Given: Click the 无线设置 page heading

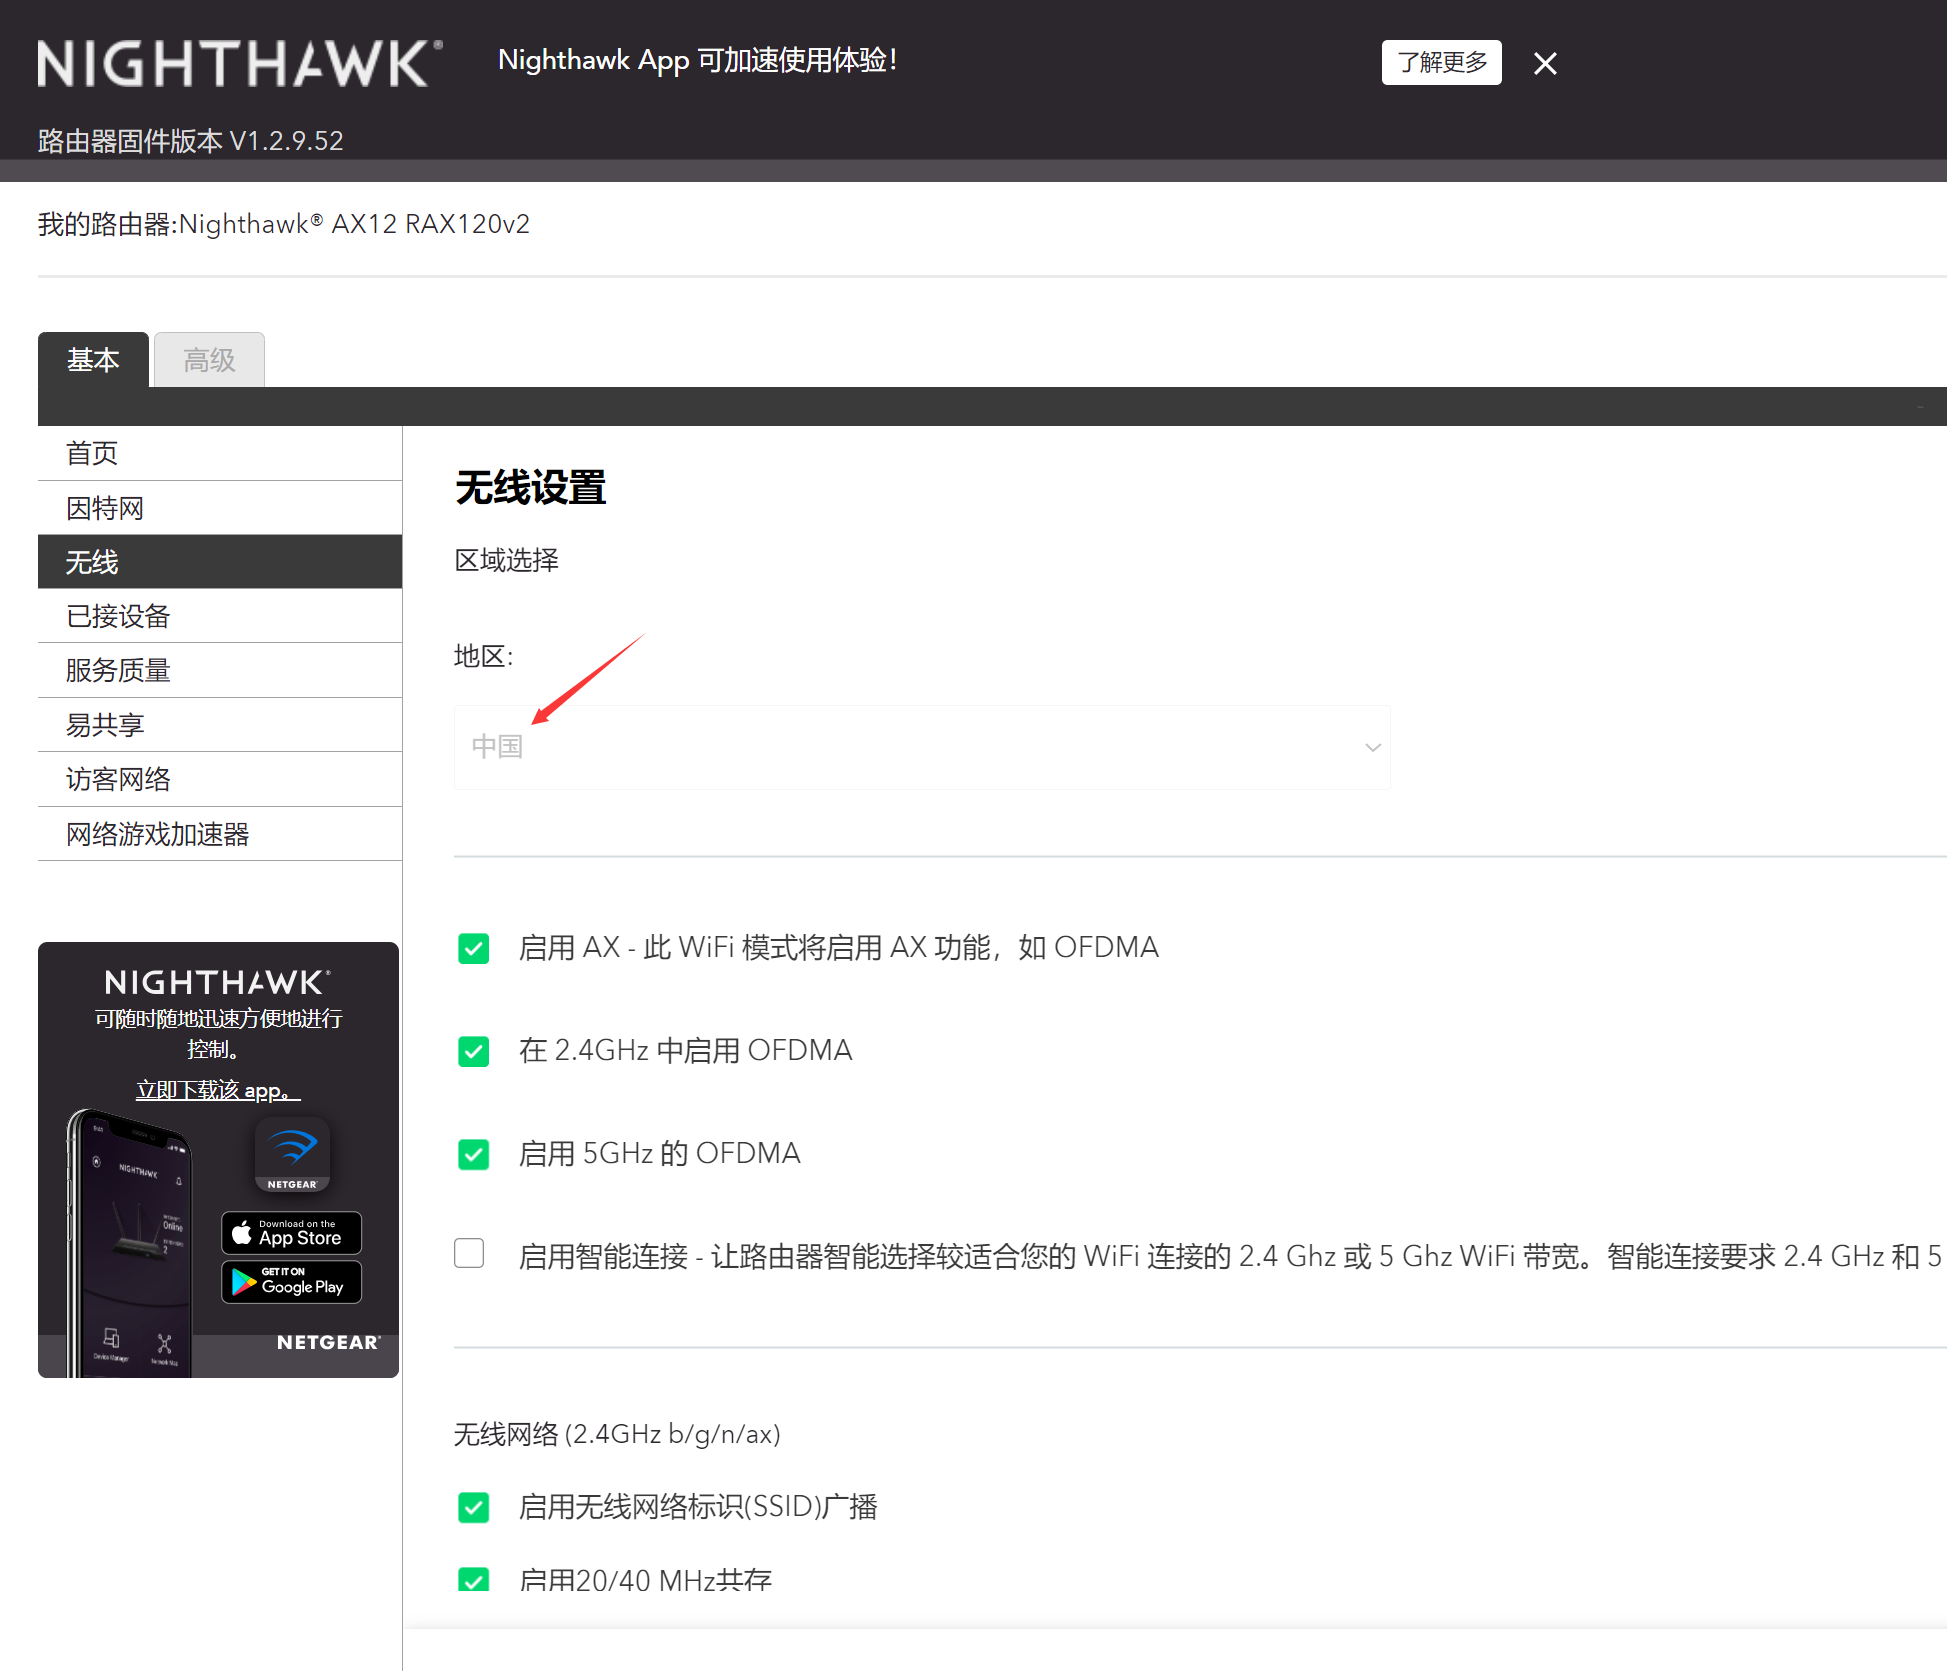Looking at the screenshot, I should point(530,488).
